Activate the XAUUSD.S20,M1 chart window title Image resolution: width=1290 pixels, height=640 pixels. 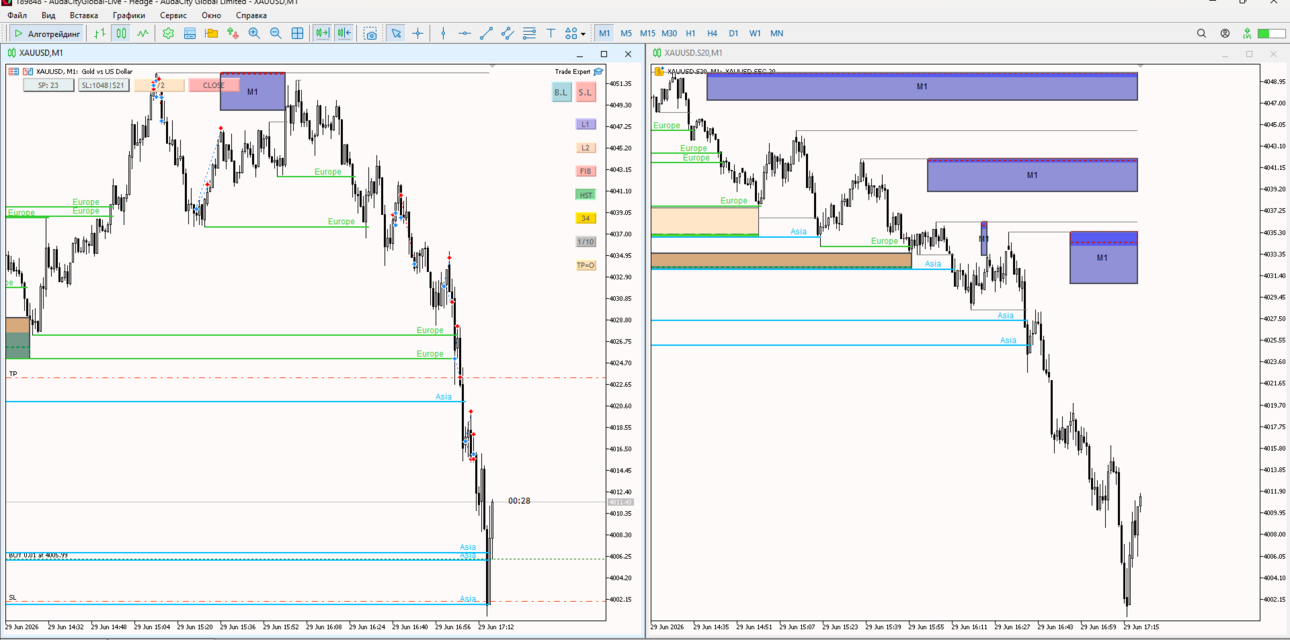[x=693, y=53]
